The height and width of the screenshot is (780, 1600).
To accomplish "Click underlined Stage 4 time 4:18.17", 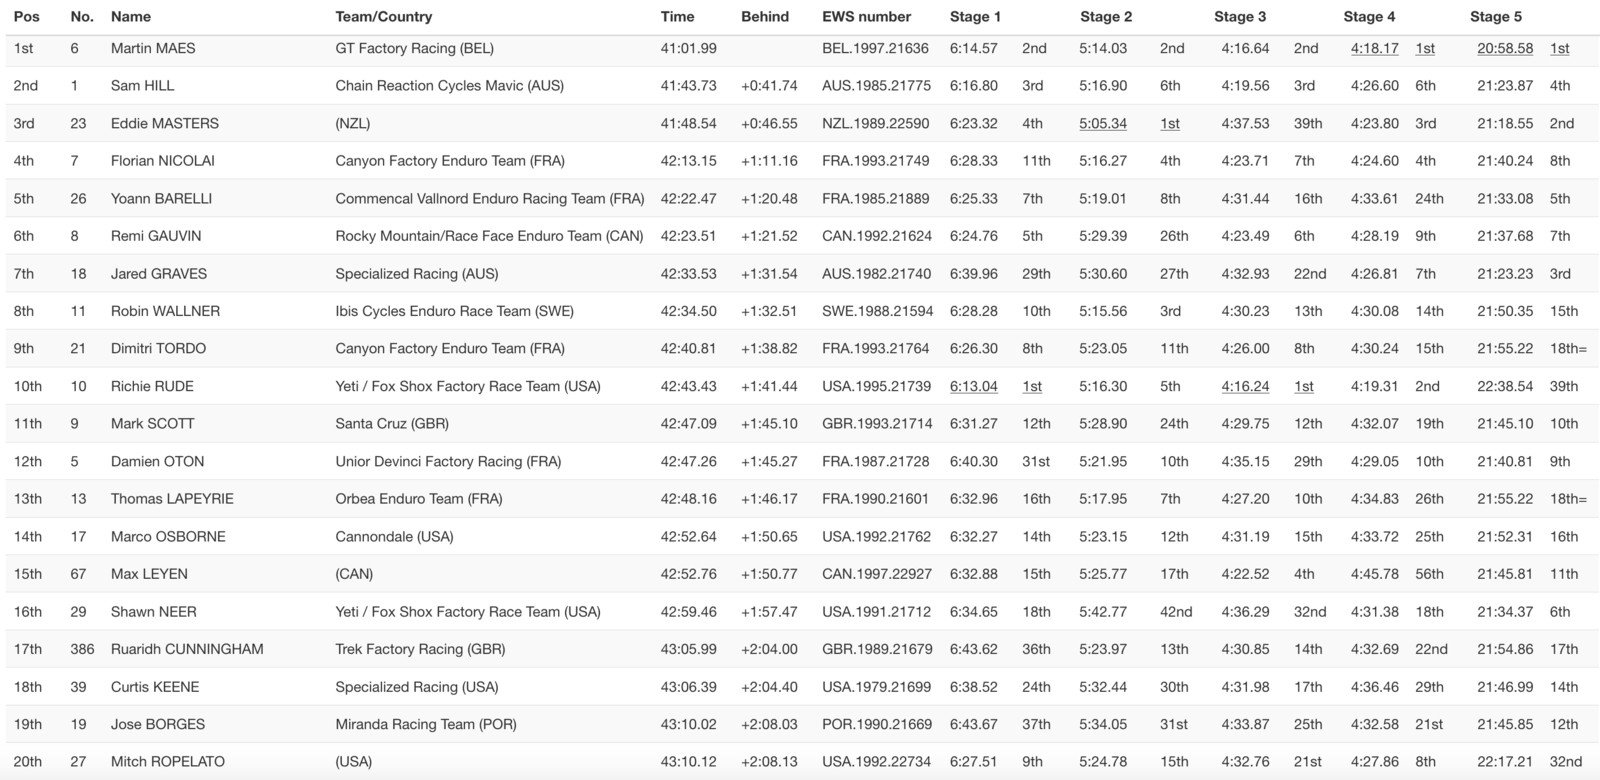I will point(1375,48).
